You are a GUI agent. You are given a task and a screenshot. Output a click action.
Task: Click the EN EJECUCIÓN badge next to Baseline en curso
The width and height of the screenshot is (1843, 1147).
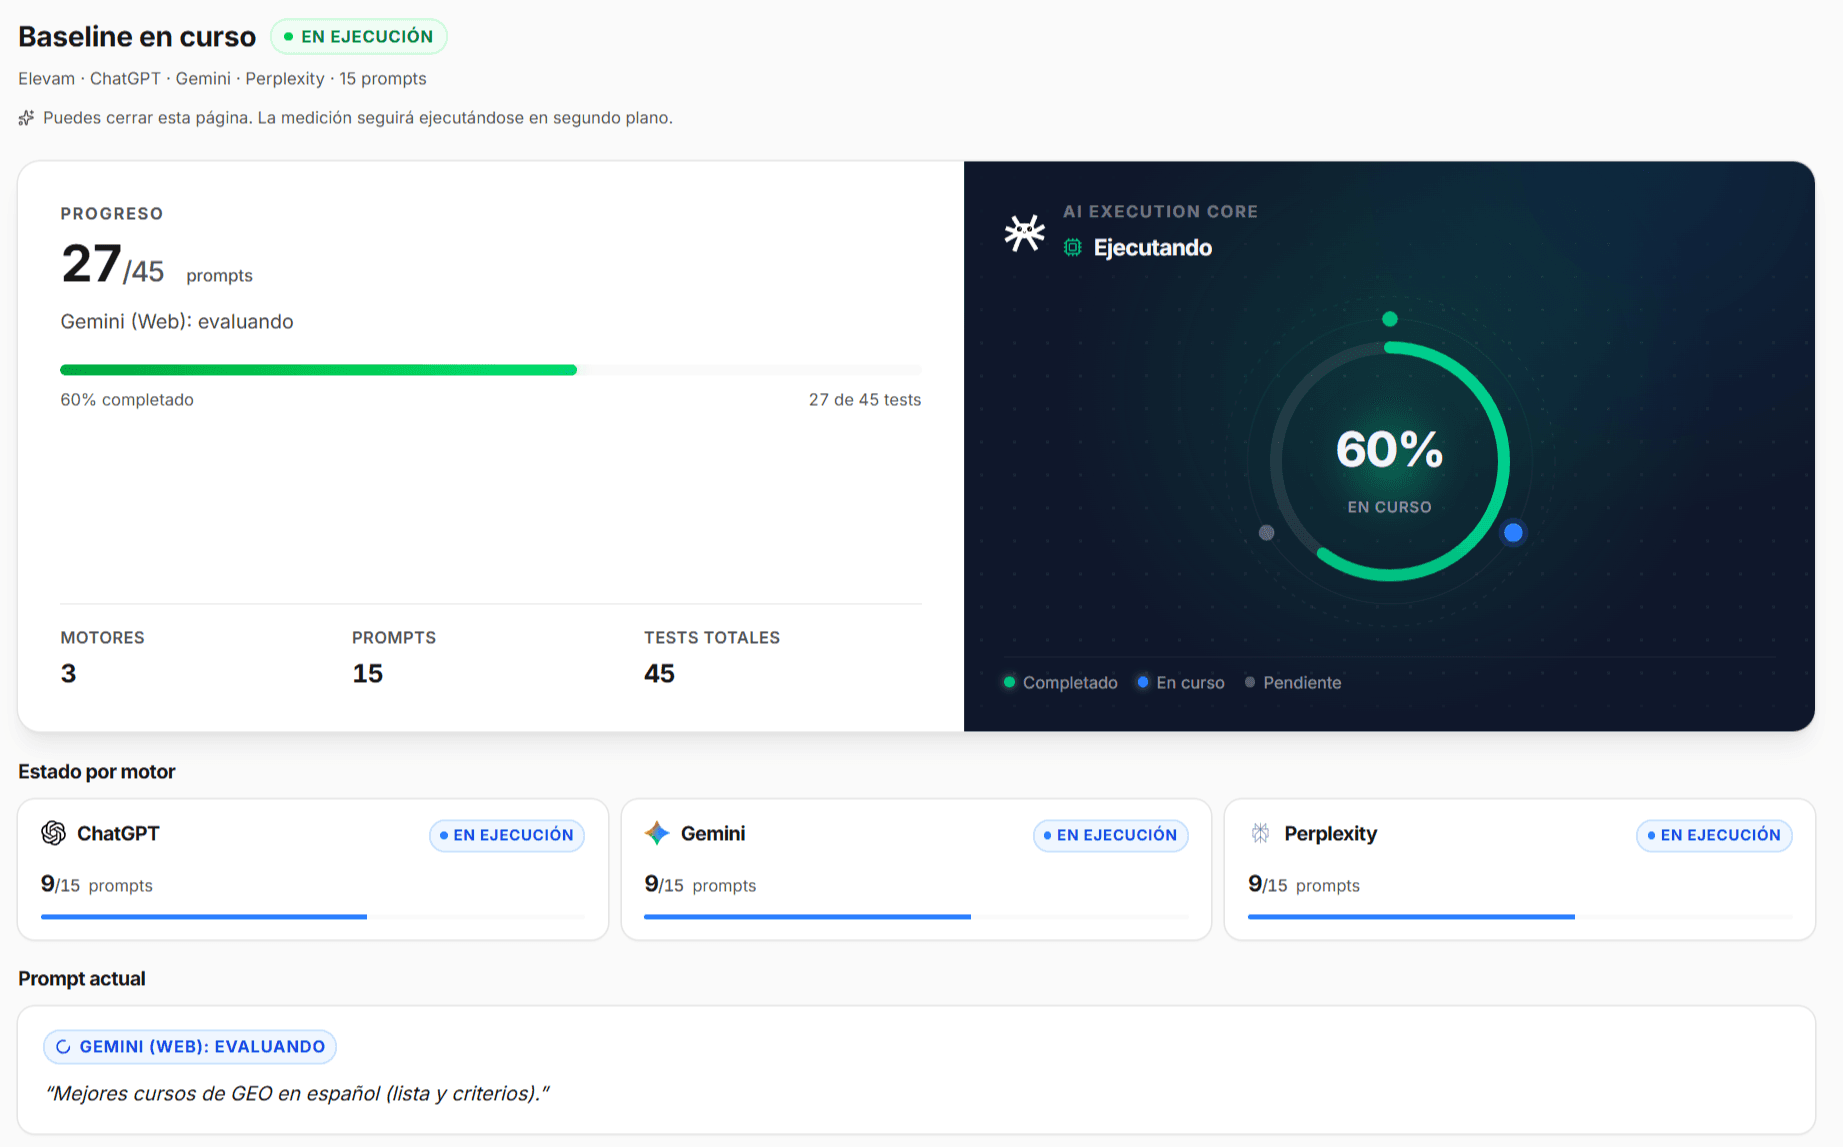click(359, 37)
